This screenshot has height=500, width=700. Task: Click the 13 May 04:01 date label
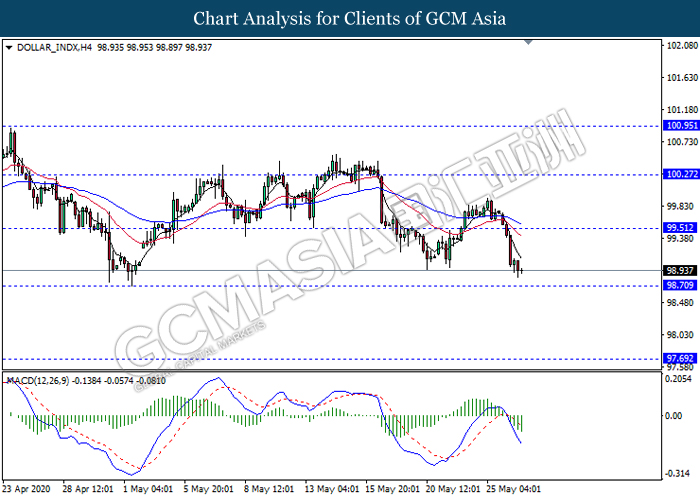pos(332,489)
